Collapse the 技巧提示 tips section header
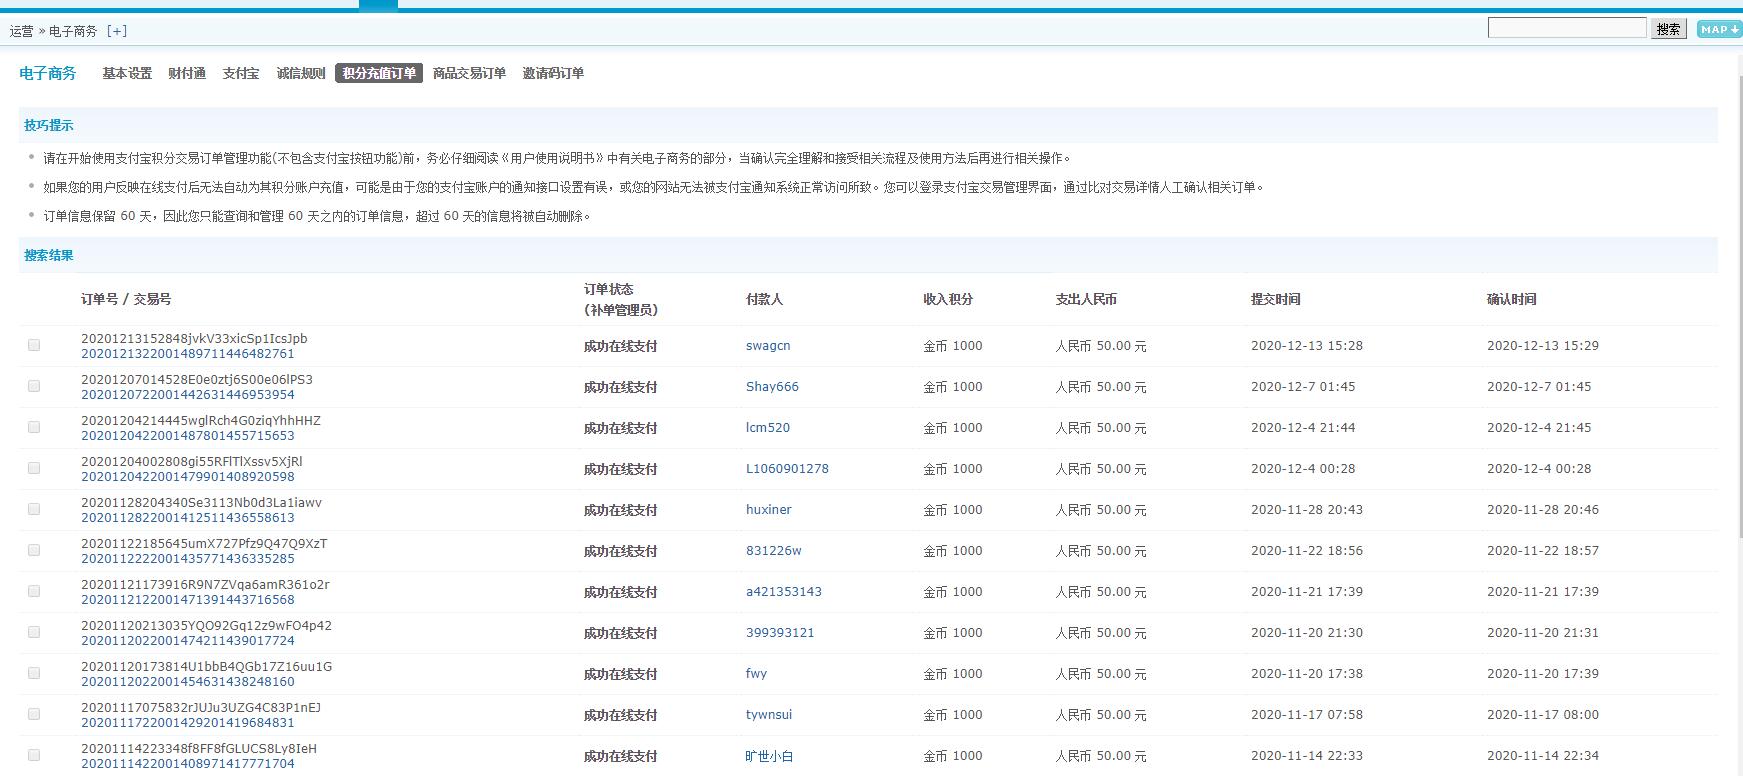Viewport: 1743px width, 776px height. (x=49, y=125)
